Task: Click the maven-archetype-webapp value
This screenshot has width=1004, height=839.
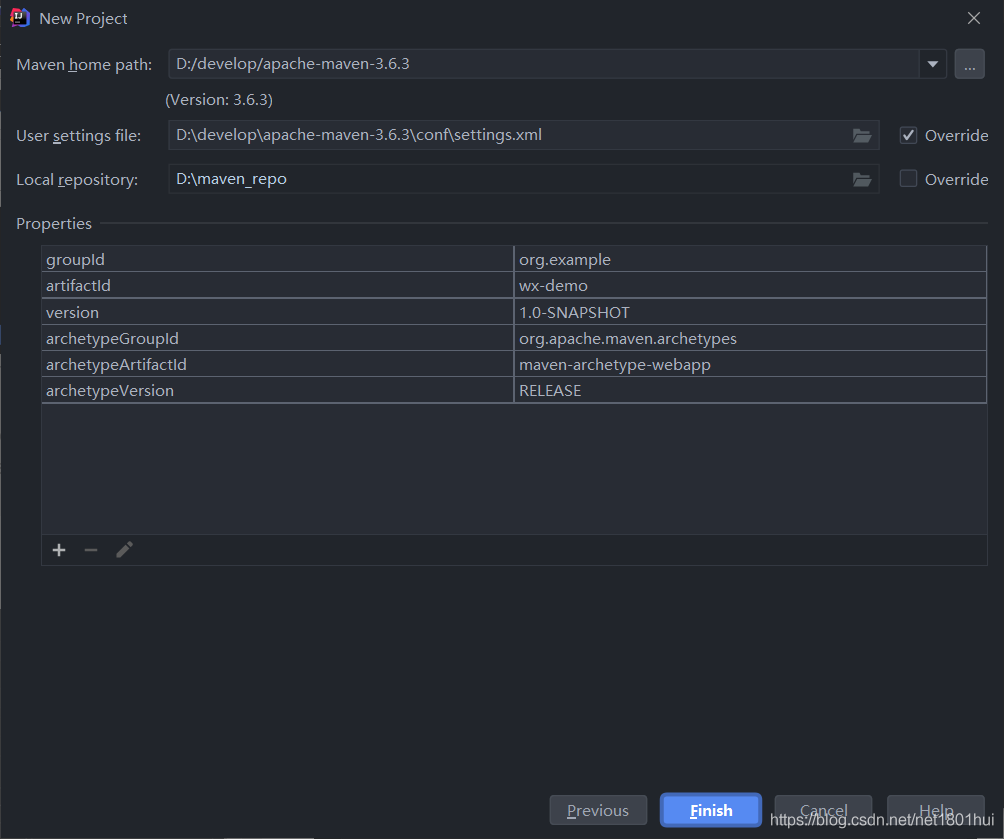Action: coord(750,364)
